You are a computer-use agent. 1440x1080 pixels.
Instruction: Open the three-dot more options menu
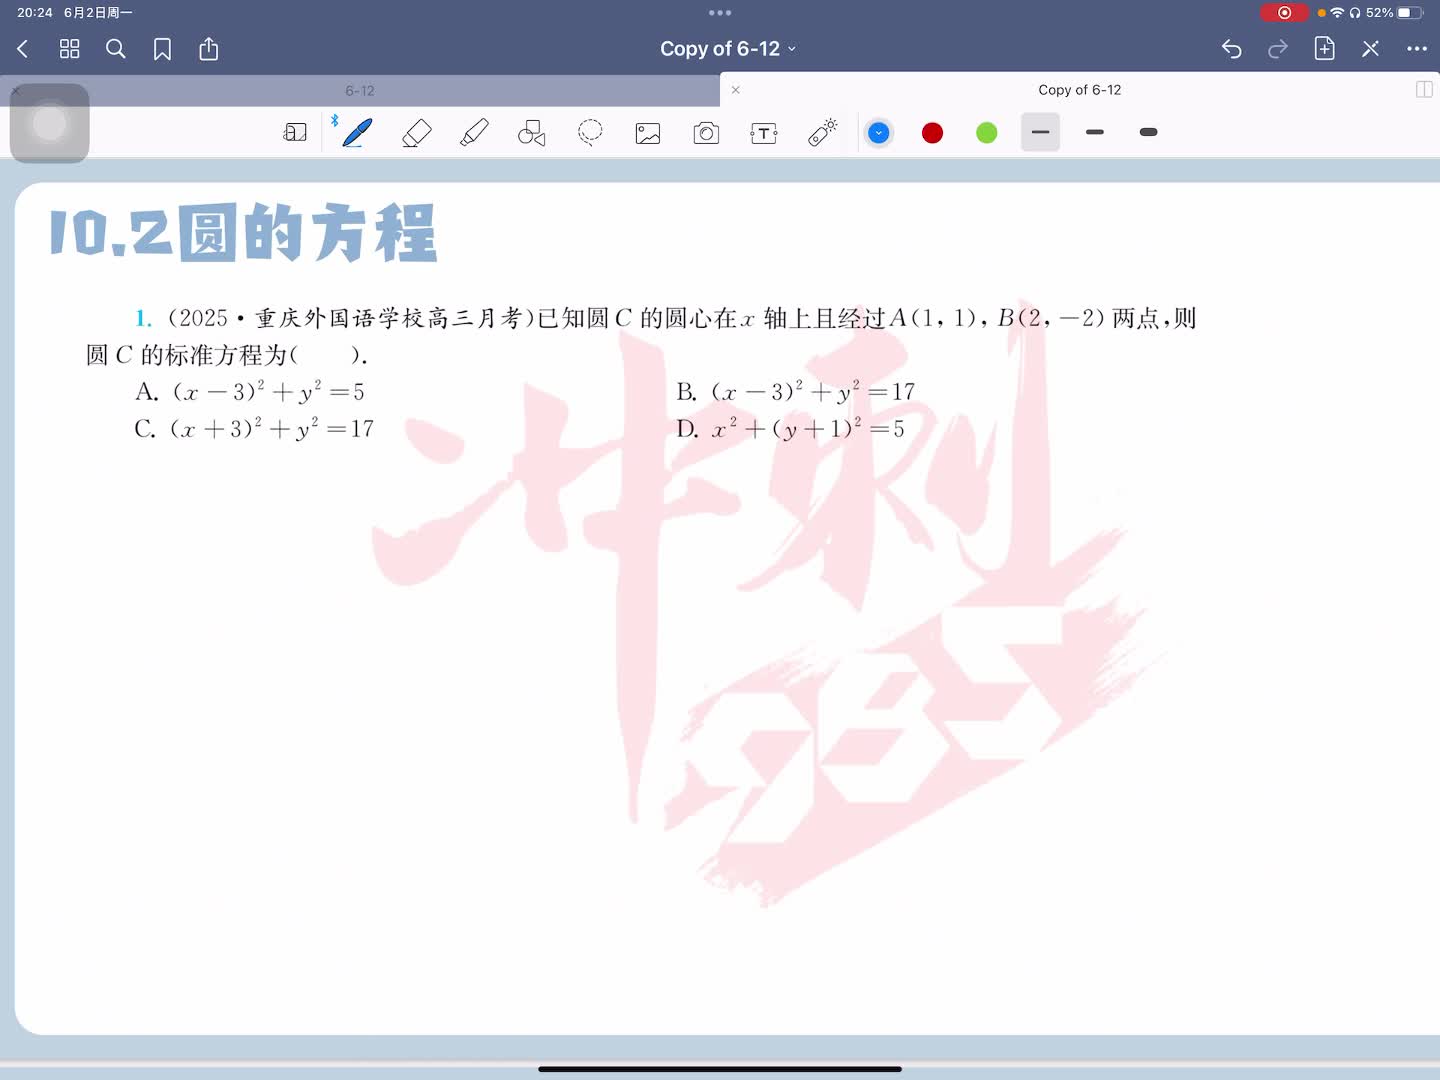(1416, 49)
